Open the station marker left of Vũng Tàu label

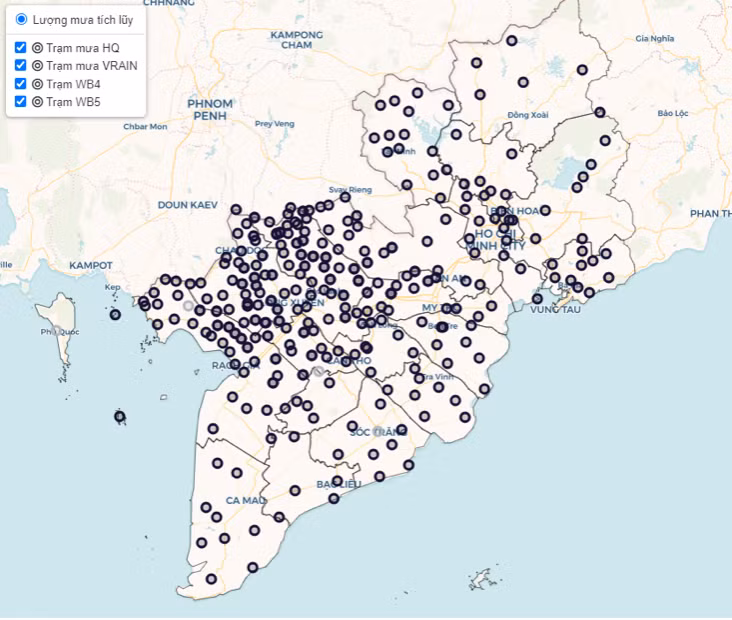537,298
